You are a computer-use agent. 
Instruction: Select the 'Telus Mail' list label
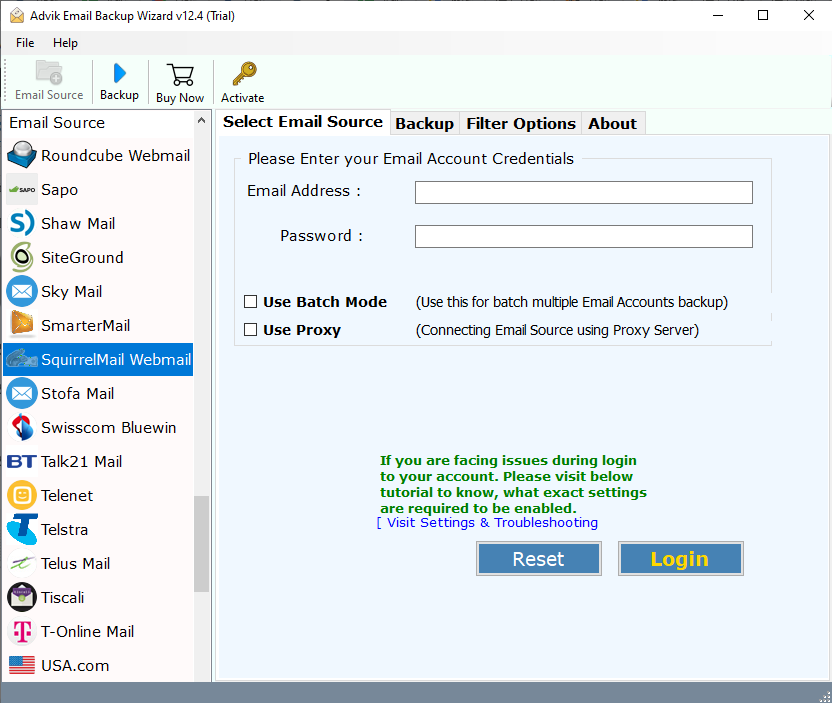point(76,563)
